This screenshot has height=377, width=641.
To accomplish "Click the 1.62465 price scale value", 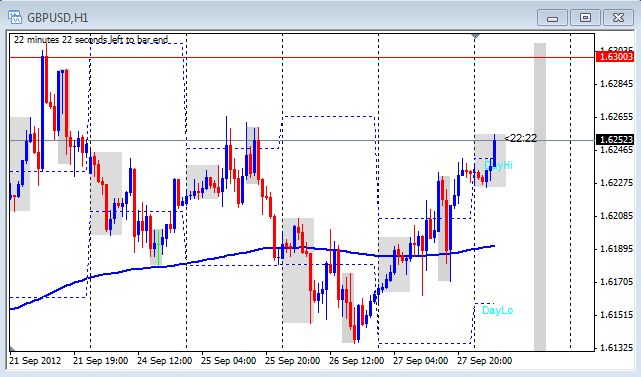I will click(616, 150).
